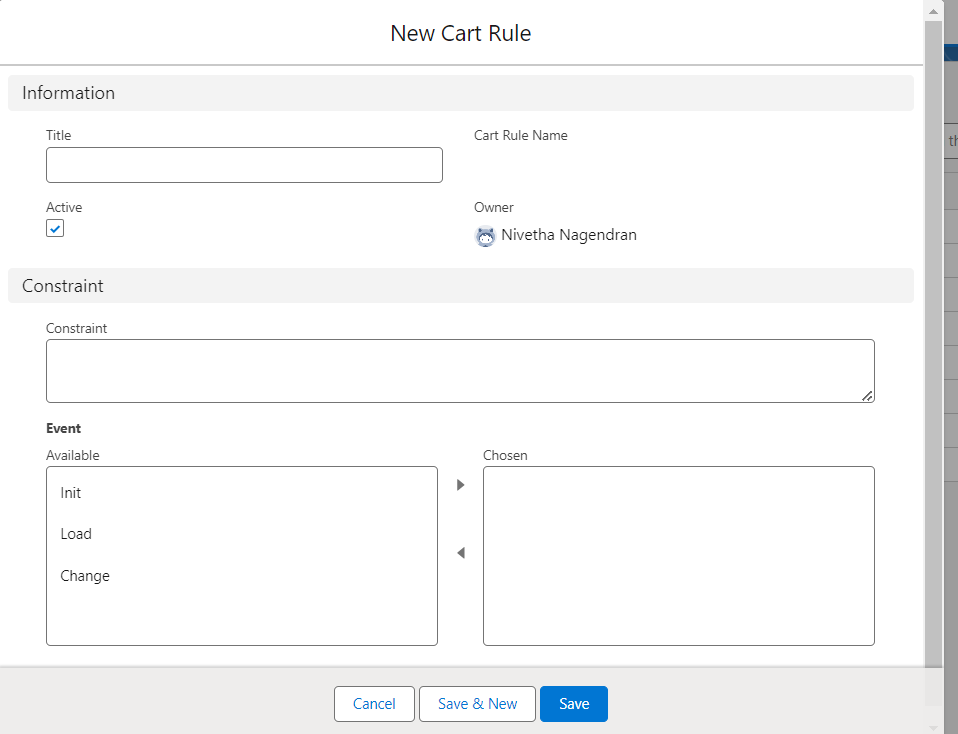This screenshot has height=734, width=958.
Task: Click left arrow to move event to Available
Action: pyautogui.click(x=461, y=553)
